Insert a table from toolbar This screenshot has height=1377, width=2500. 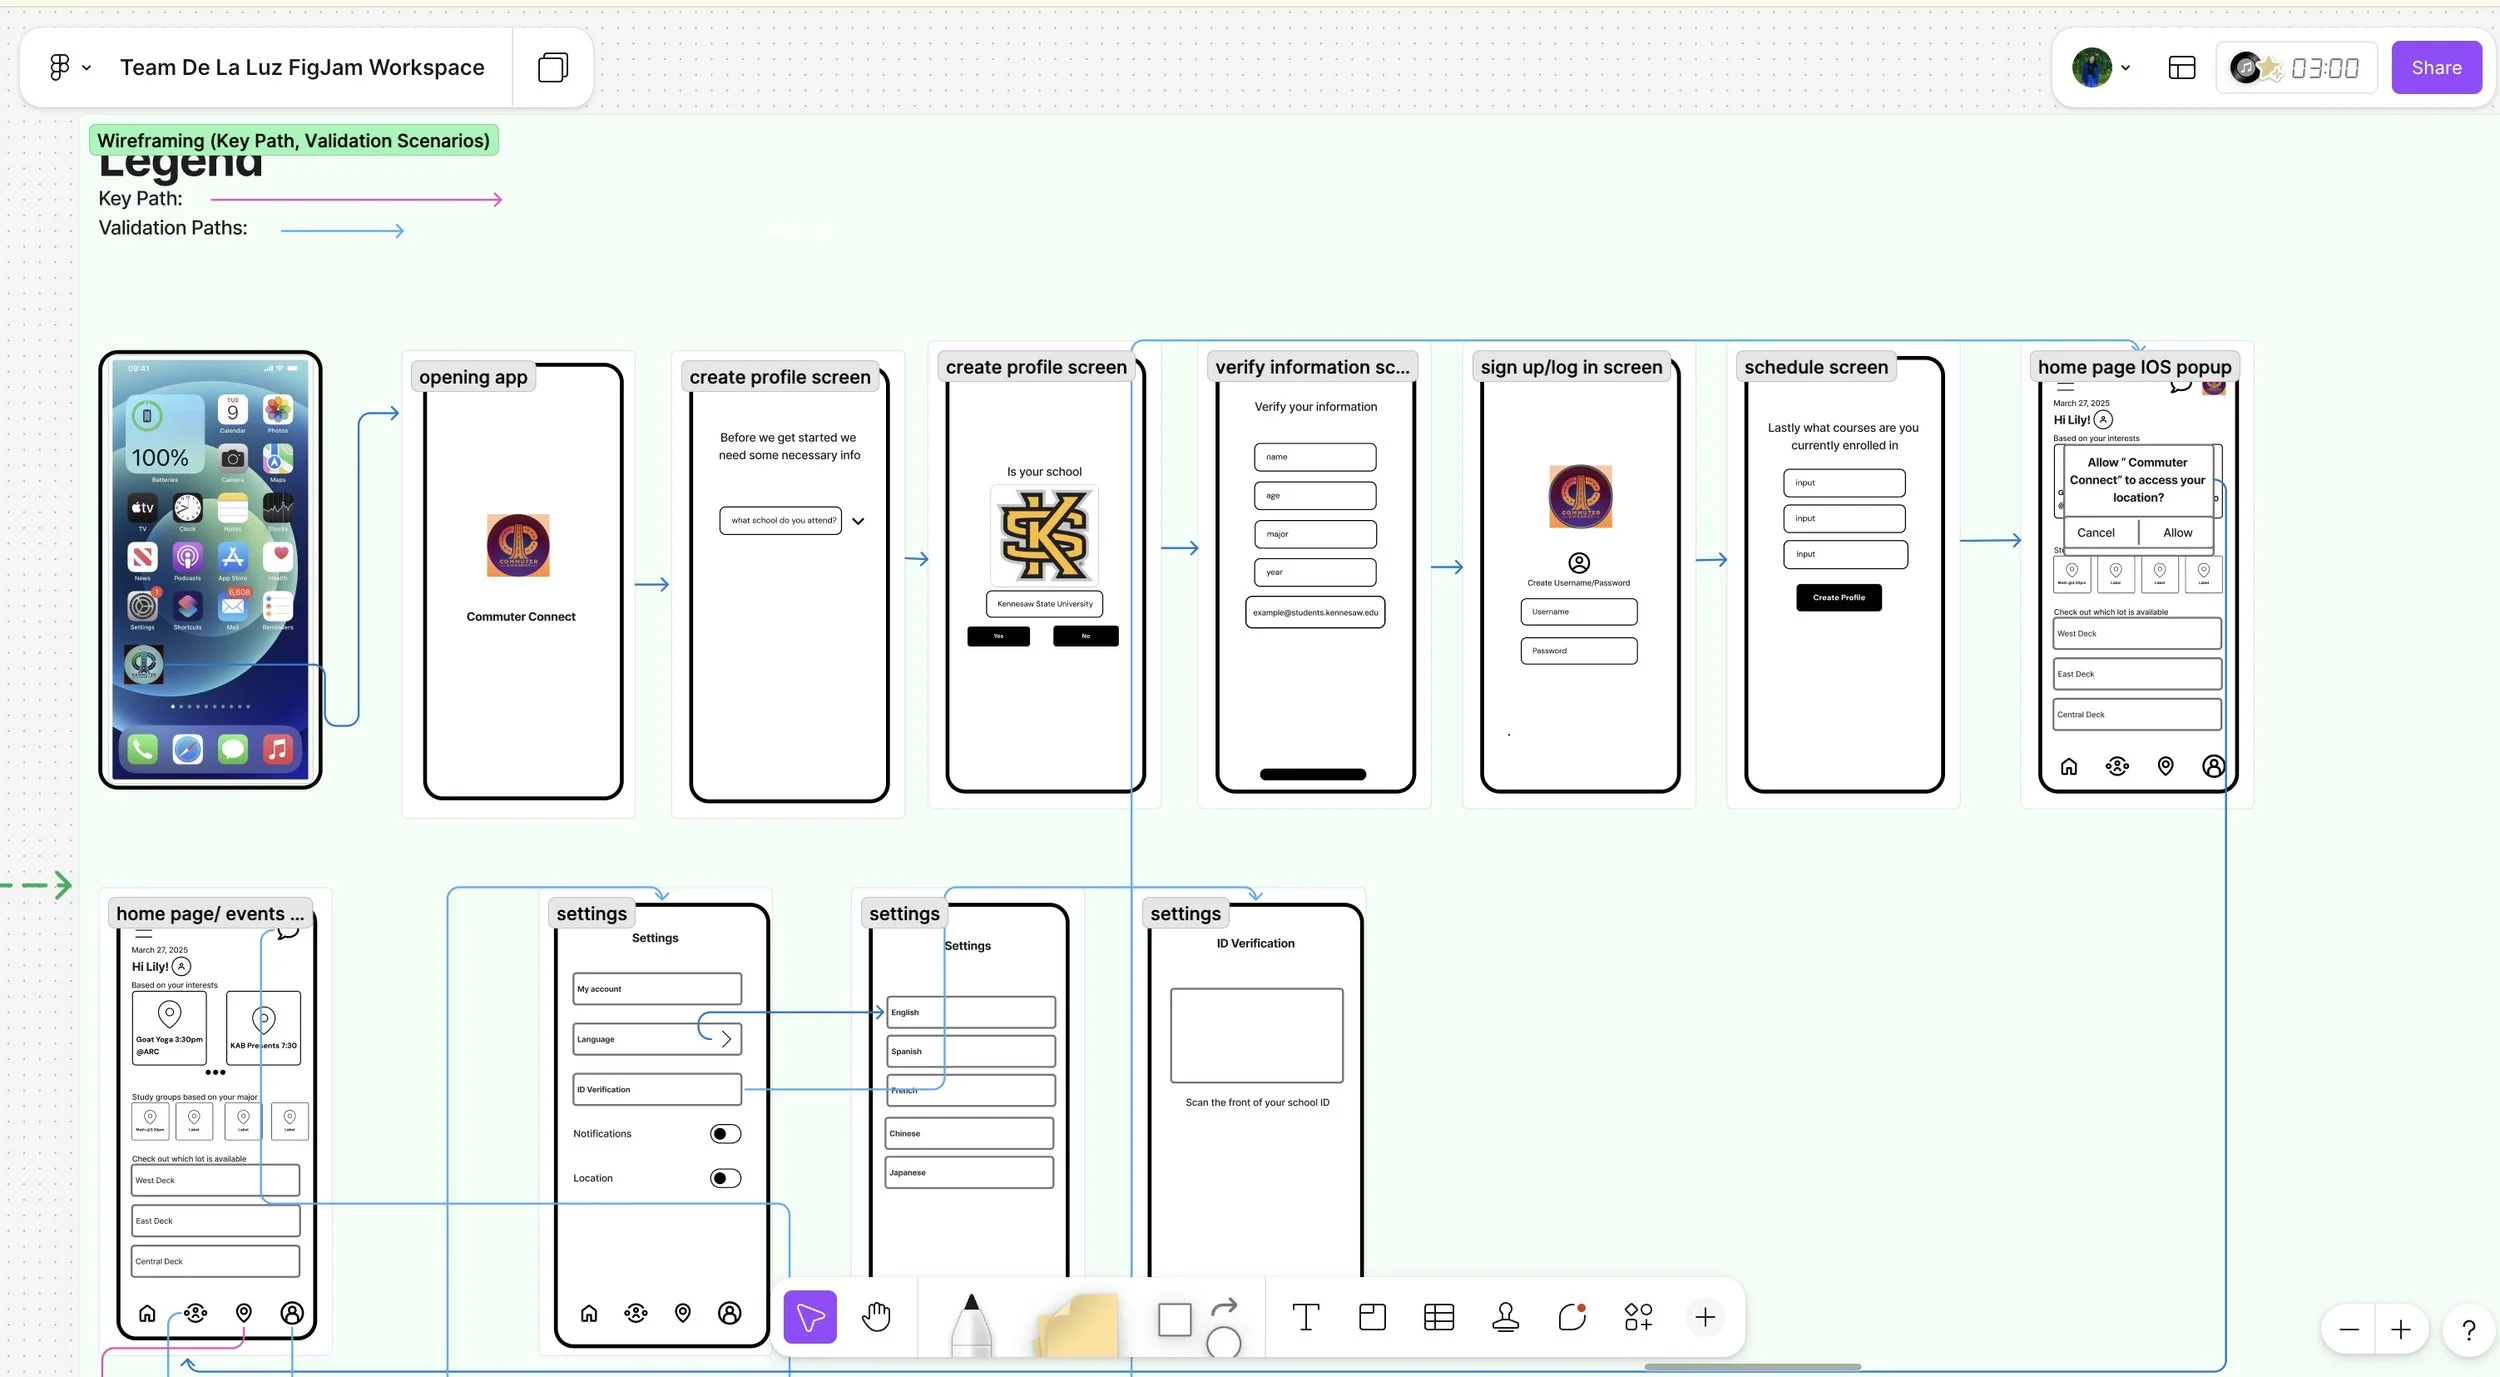pyautogui.click(x=1438, y=1317)
